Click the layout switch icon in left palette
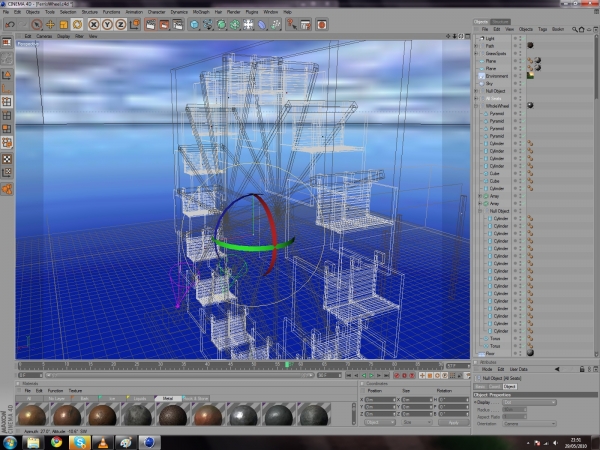Viewport: 600px width, 450px height. tap(7, 42)
